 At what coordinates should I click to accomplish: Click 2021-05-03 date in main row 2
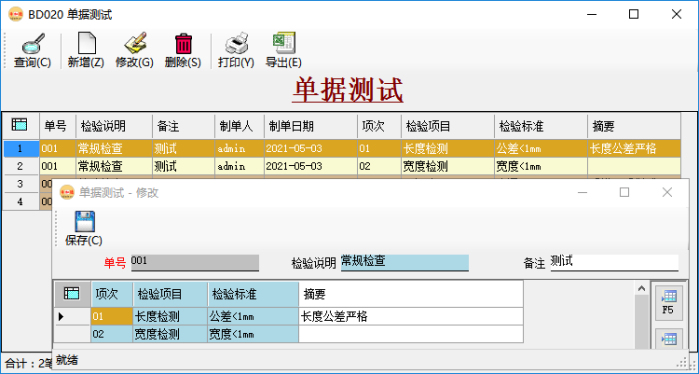click(x=311, y=166)
